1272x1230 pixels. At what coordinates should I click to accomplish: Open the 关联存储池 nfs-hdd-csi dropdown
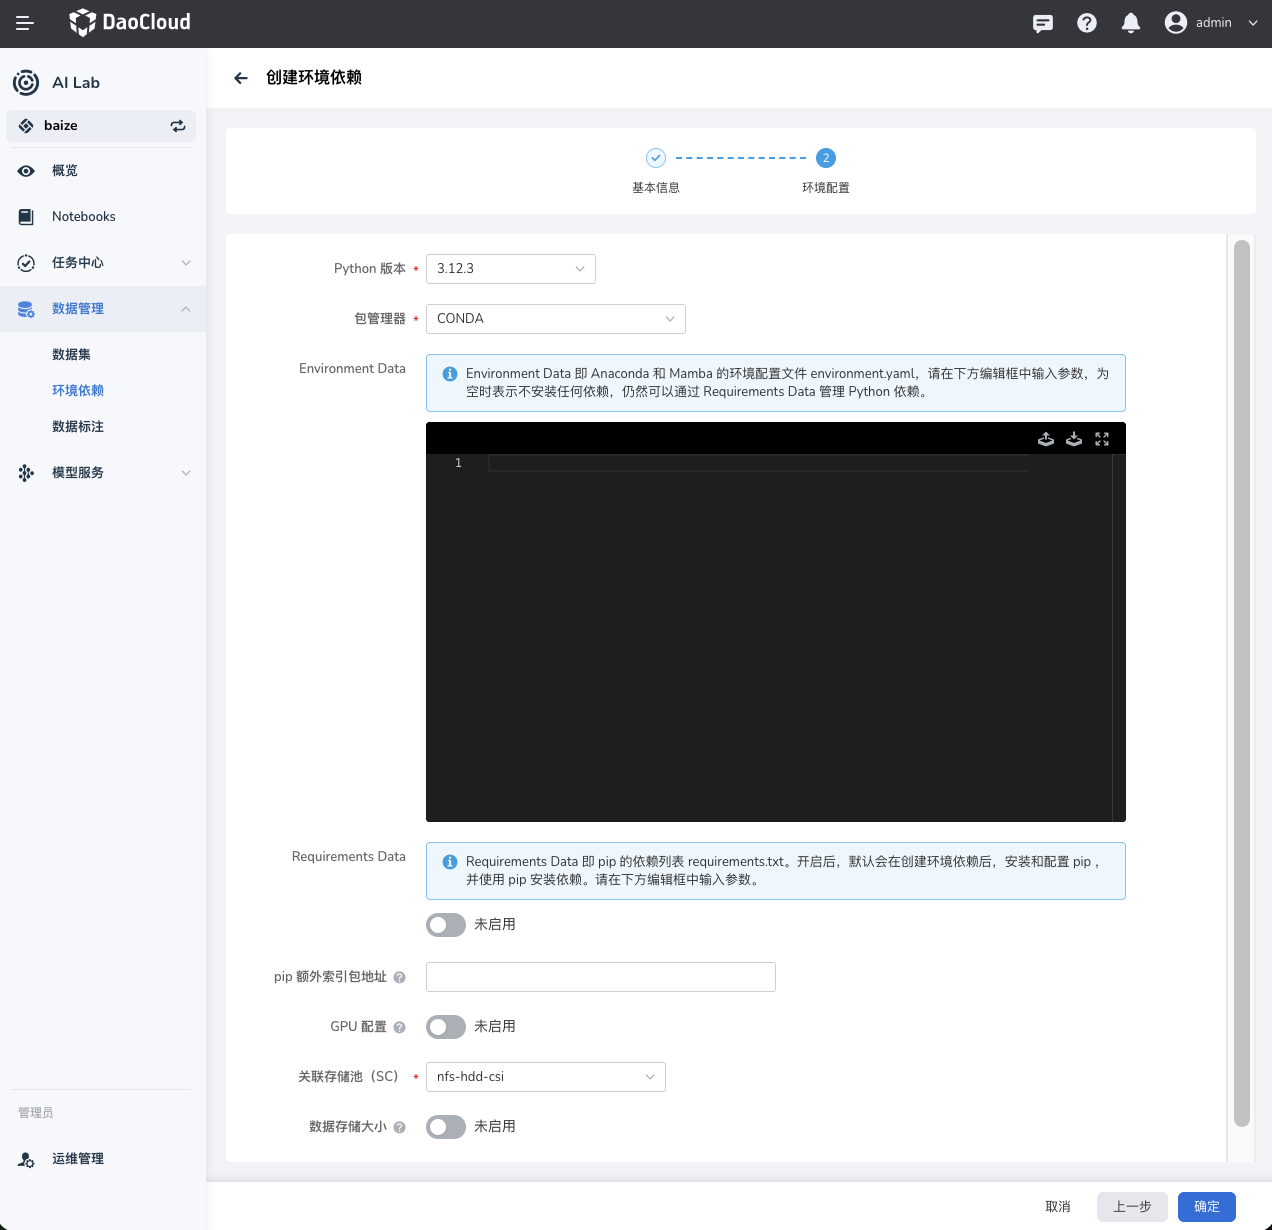[545, 1077]
